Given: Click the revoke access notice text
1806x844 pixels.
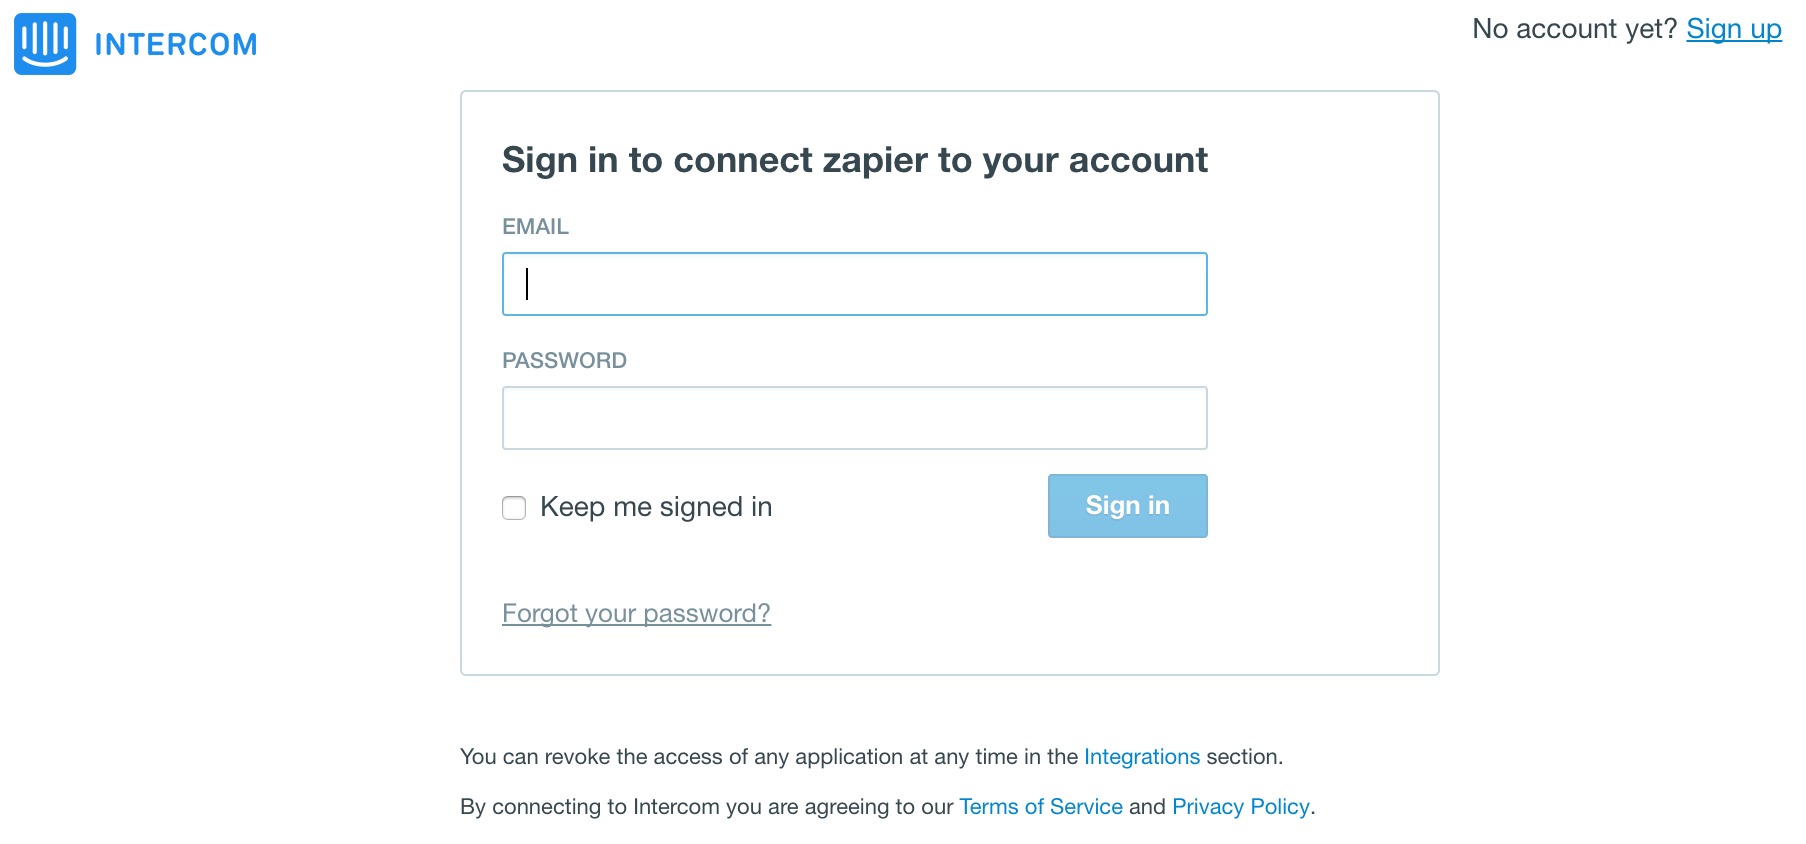Looking at the screenshot, I should point(871,757).
